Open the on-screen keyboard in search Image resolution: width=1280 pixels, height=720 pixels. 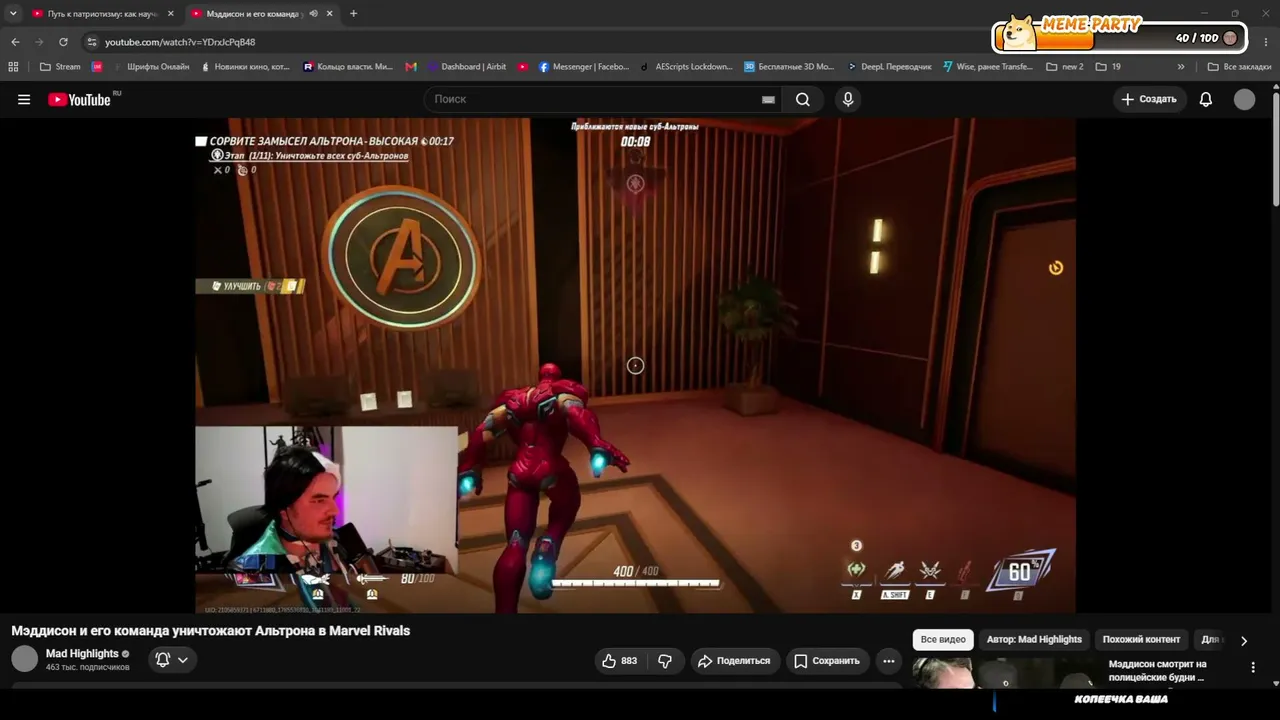pos(768,99)
